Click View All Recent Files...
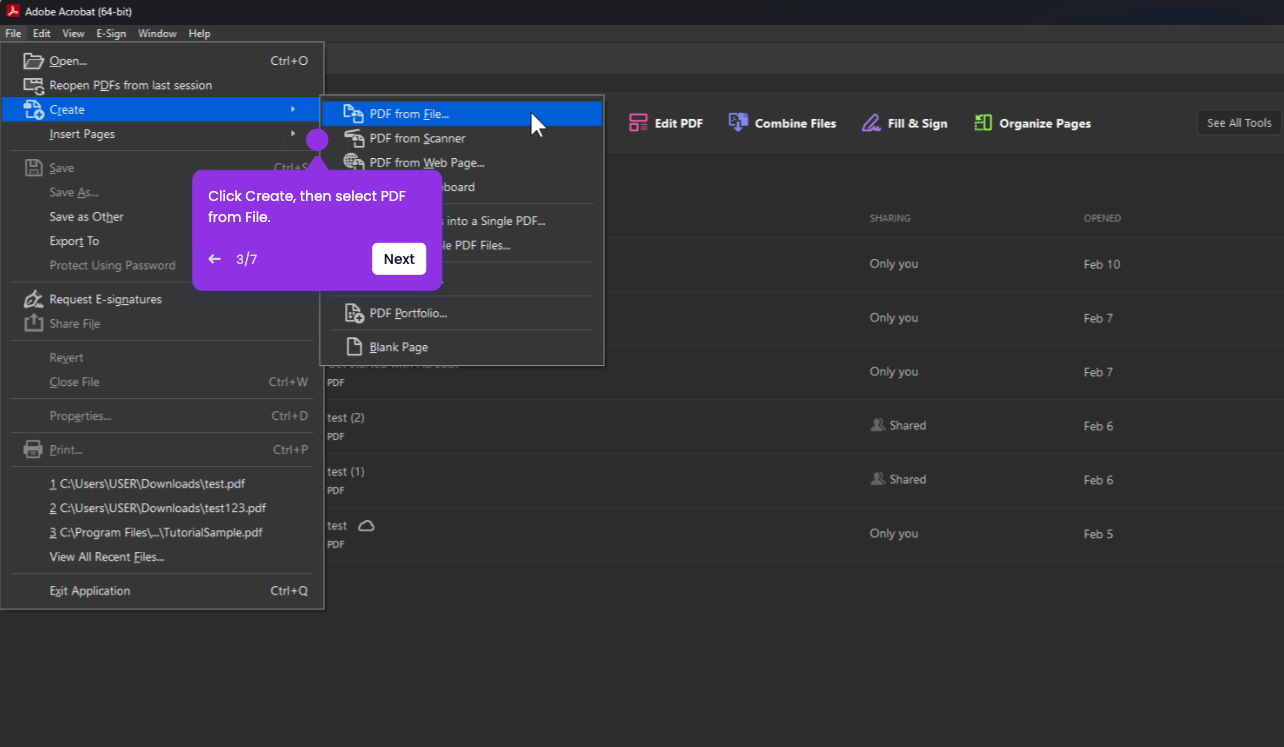 tap(107, 557)
